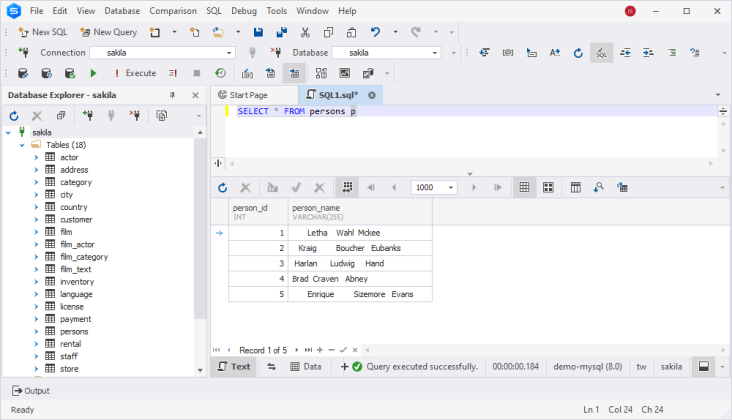Click the Cut scissors icon
The width and height of the screenshot is (732, 420).
pos(304,32)
